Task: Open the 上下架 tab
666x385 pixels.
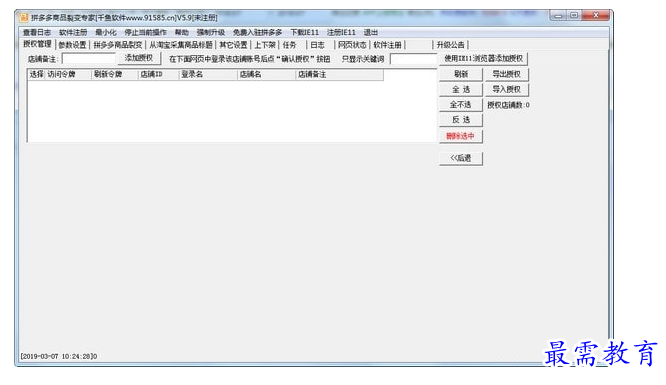Action: tap(265, 45)
